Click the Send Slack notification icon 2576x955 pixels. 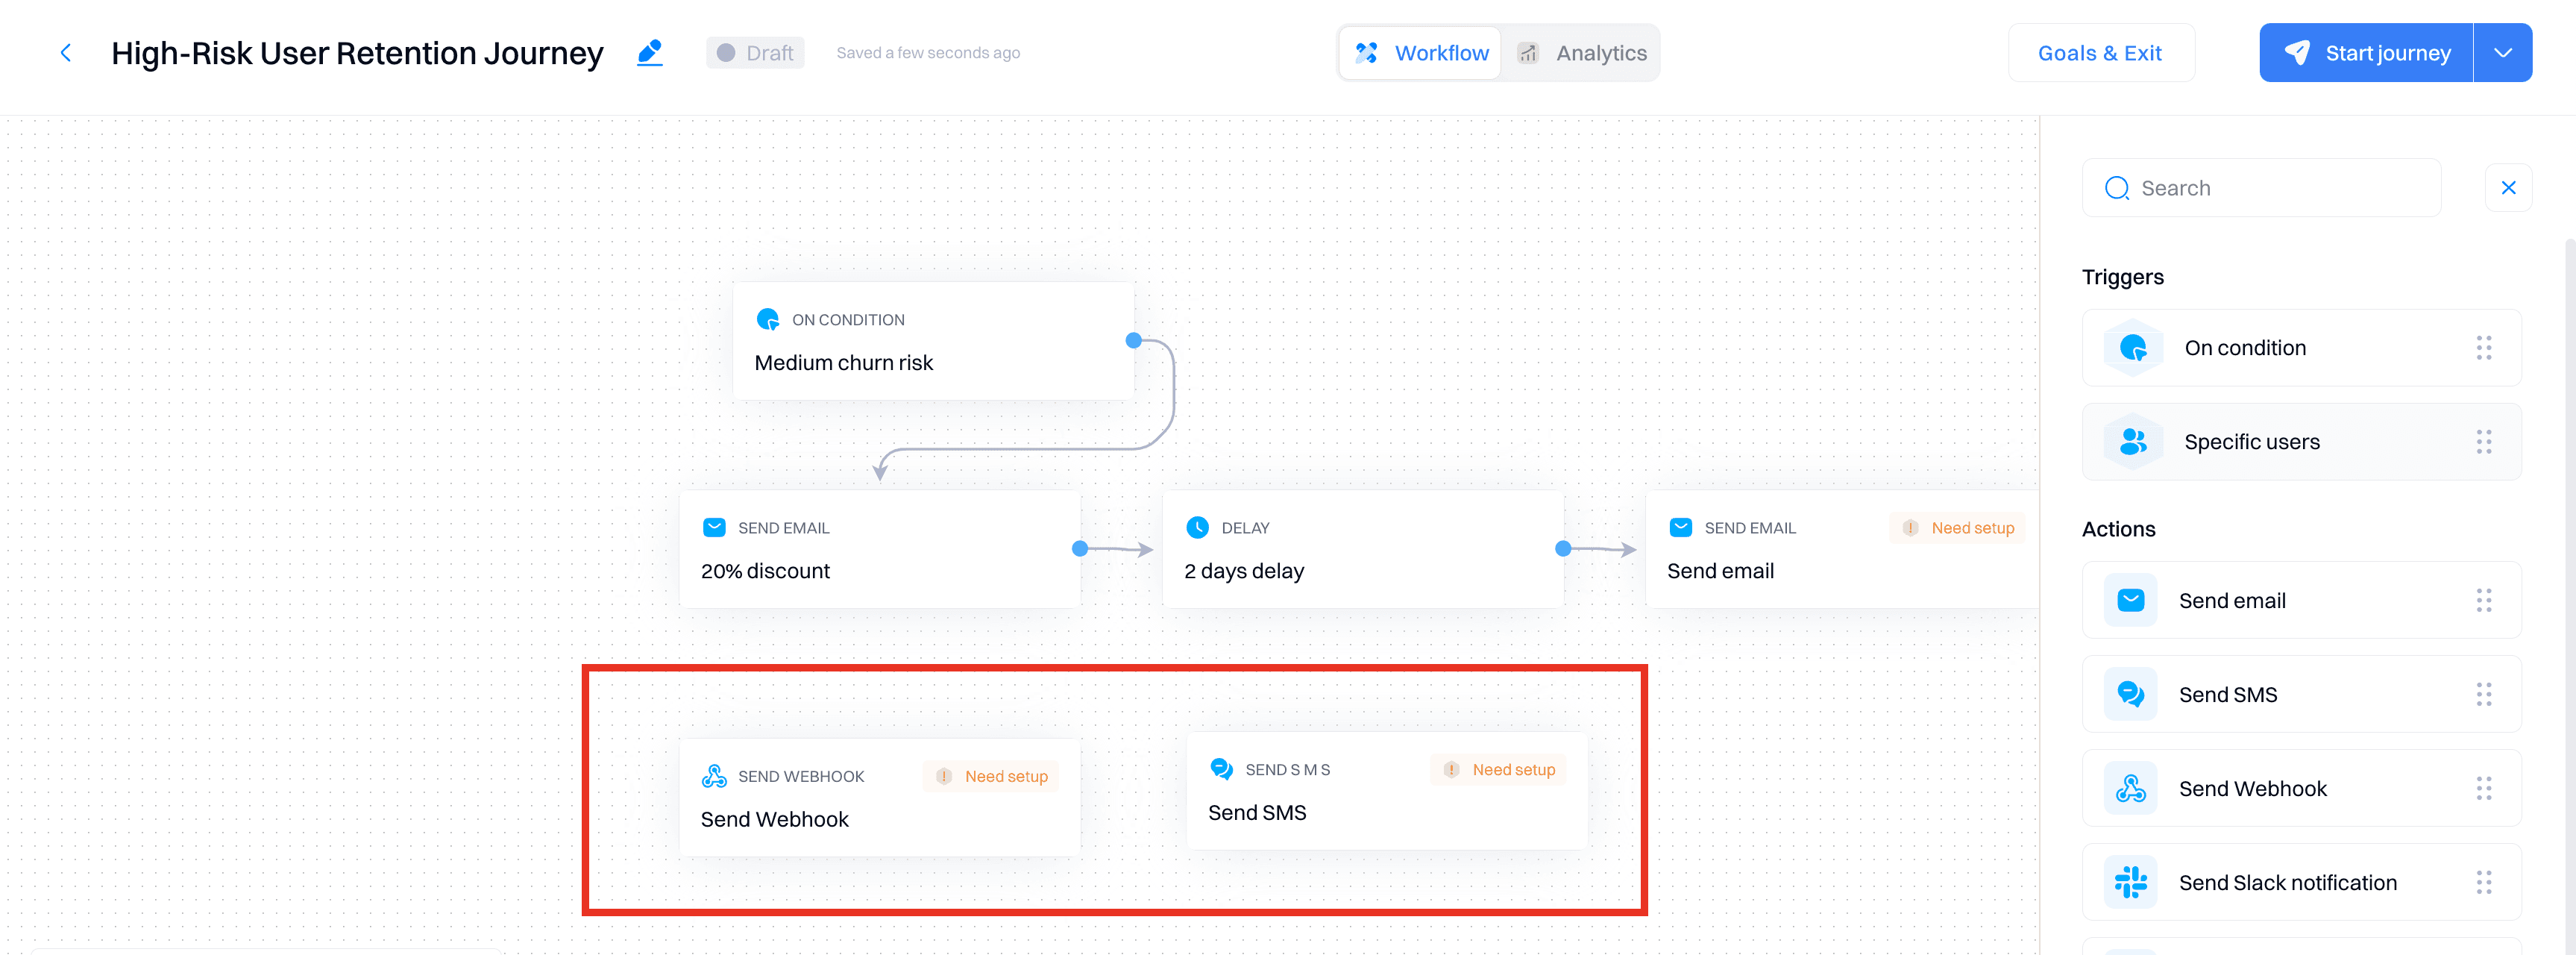coord(2130,882)
